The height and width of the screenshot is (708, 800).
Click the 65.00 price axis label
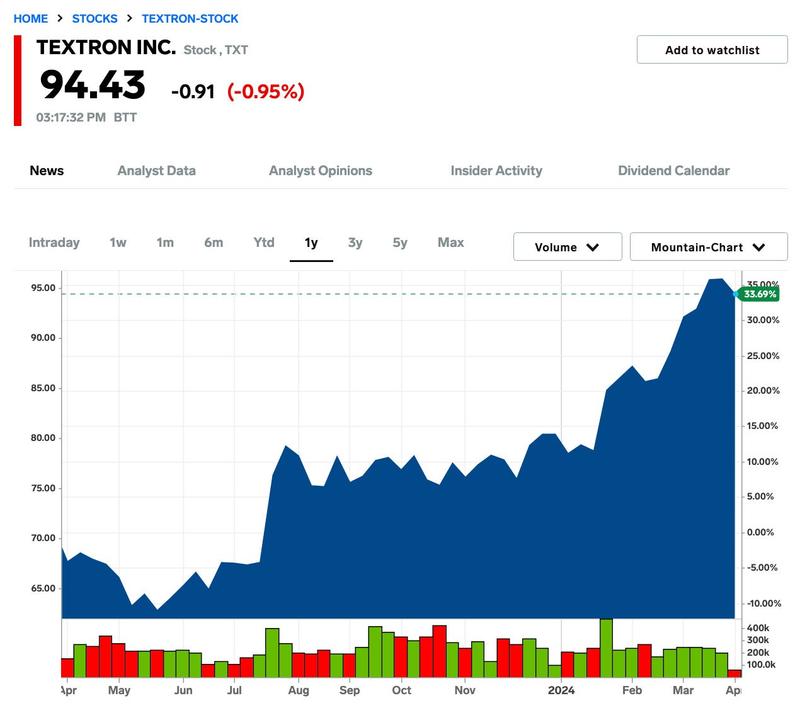[43, 588]
